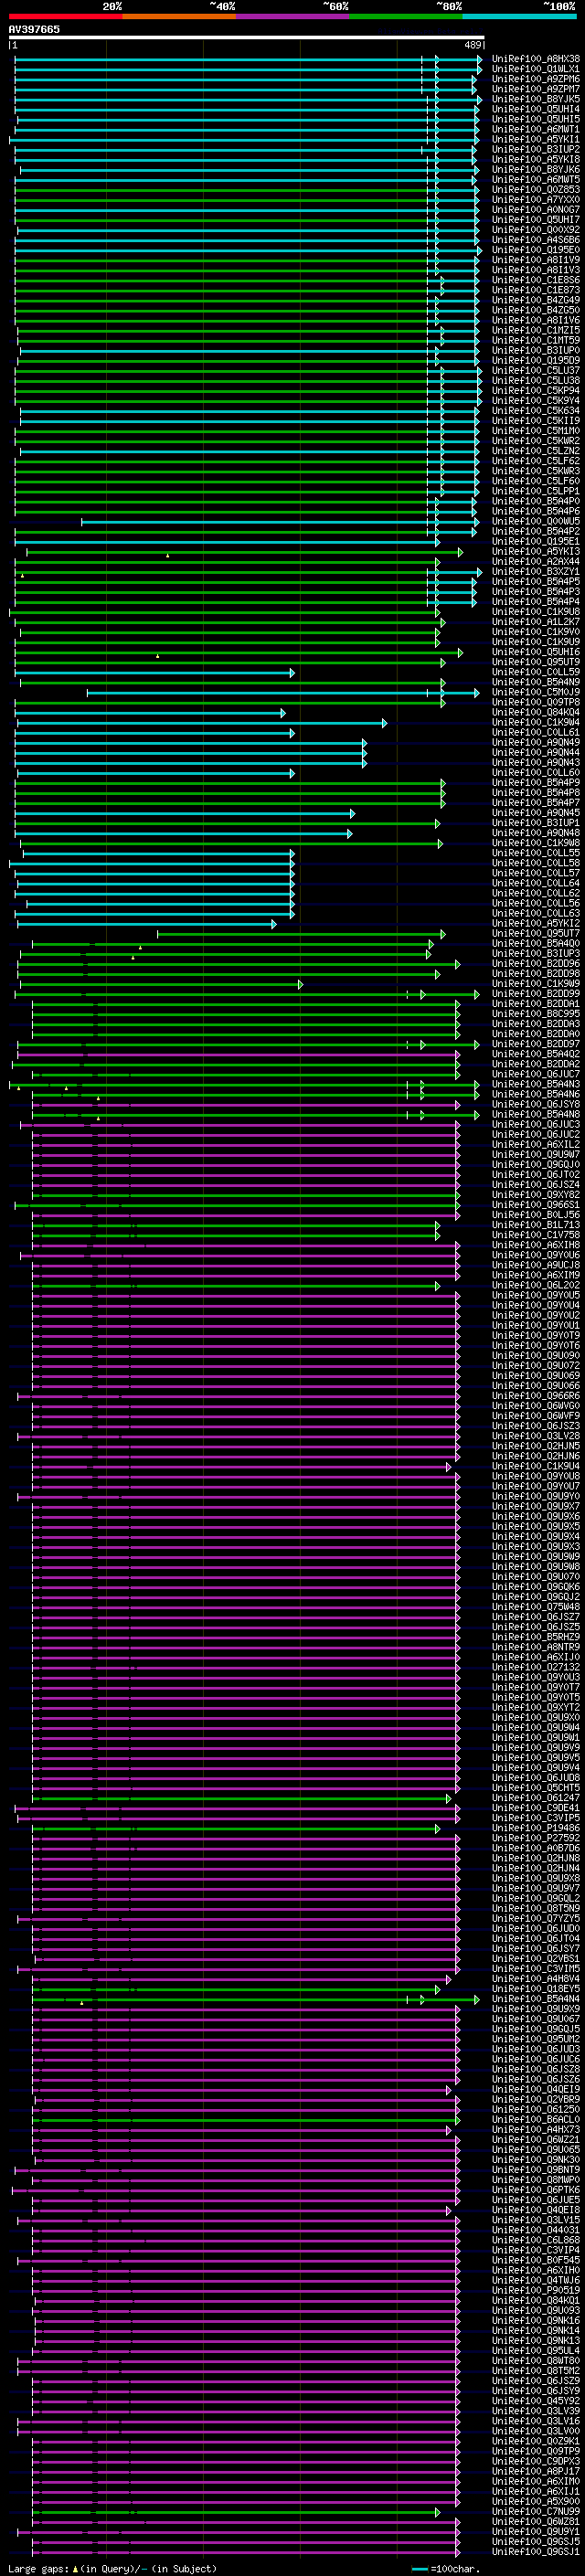Select the UniRef100_B4ZG49 label
Image resolution: width=585 pixels, height=2576 pixels.
tap(536, 300)
